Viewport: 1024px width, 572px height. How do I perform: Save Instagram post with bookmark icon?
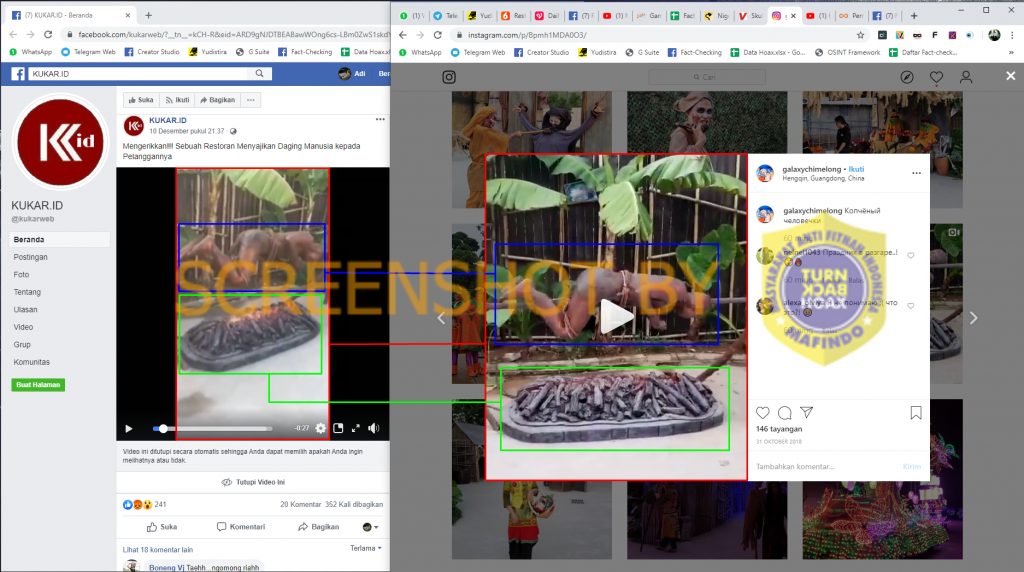coord(916,413)
